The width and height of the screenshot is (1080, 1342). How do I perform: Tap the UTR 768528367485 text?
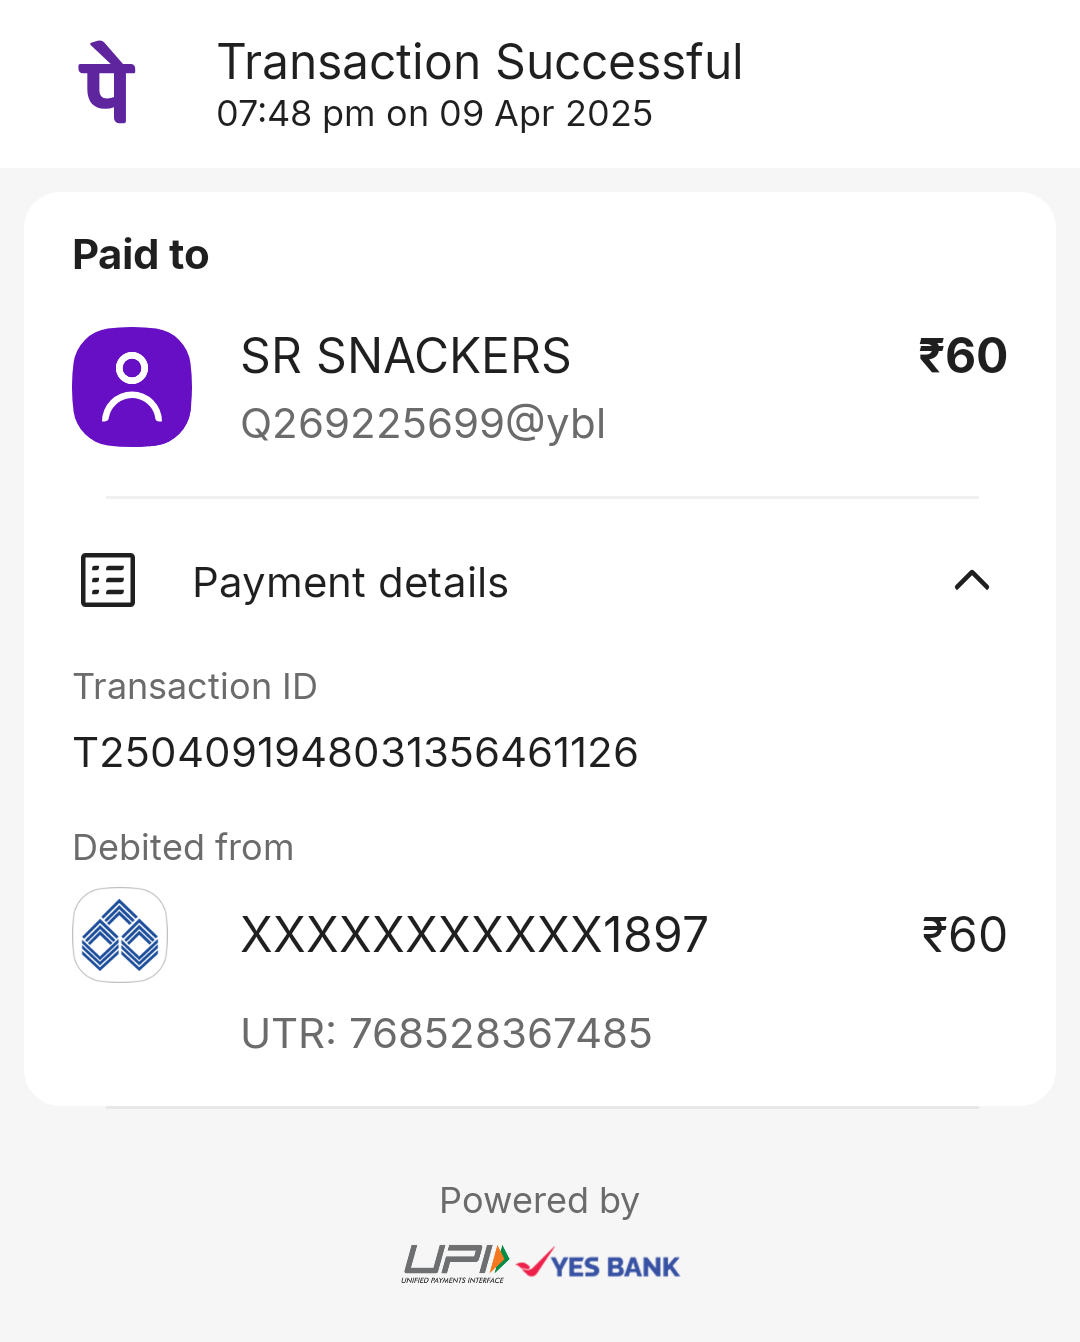click(446, 1033)
